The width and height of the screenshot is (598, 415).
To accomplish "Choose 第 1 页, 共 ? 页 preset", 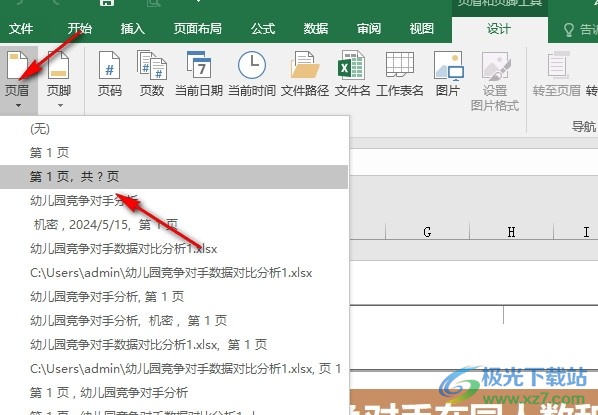I will 174,177.
